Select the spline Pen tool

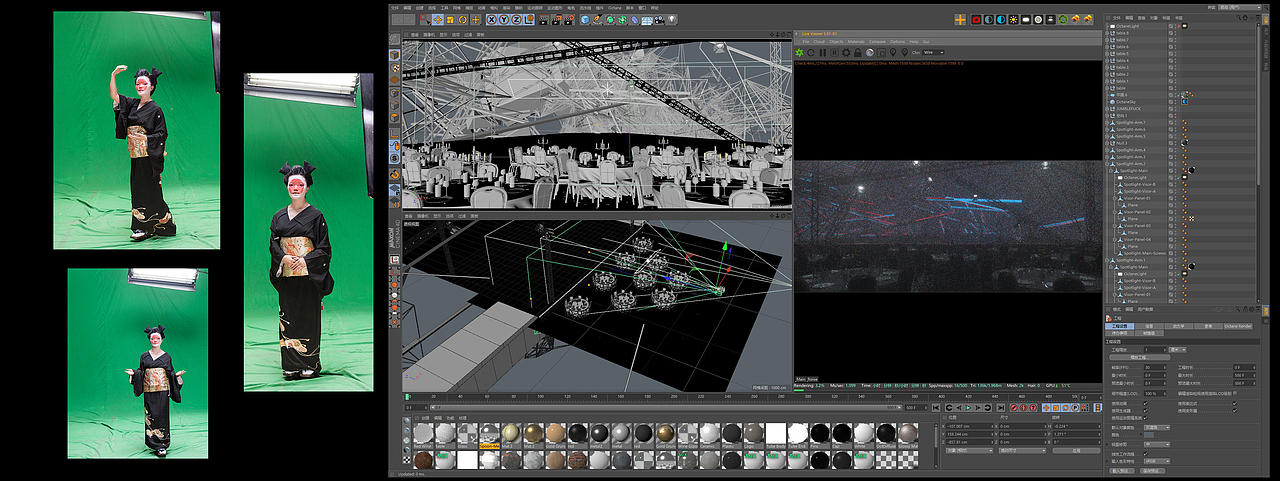[x=597, y=20]
